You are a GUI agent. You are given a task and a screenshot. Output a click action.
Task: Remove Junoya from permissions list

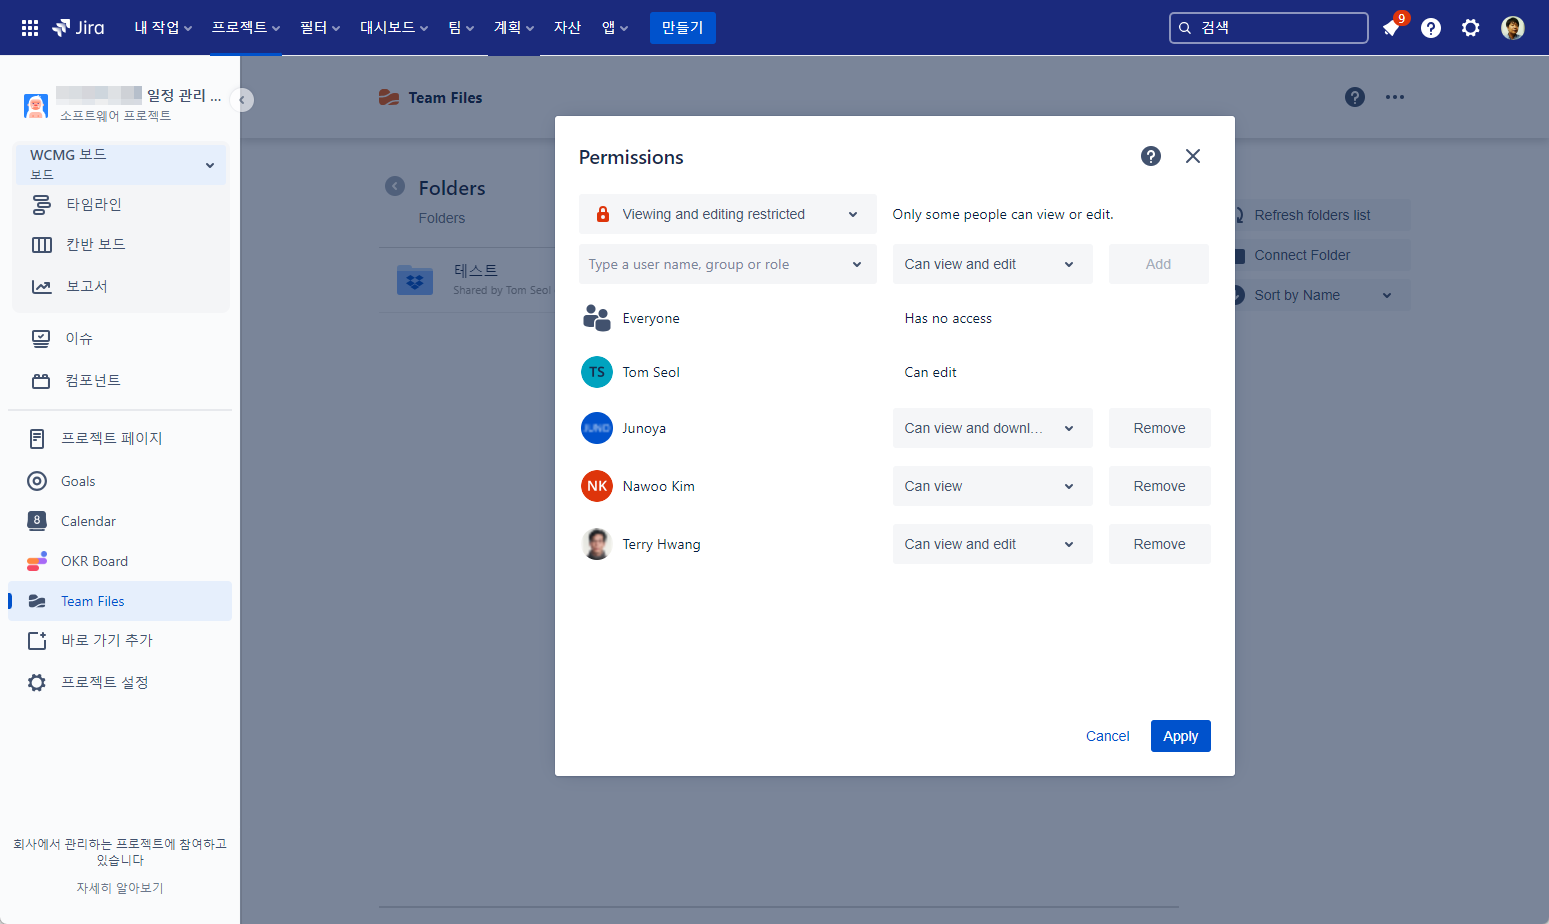[1159, 428]
